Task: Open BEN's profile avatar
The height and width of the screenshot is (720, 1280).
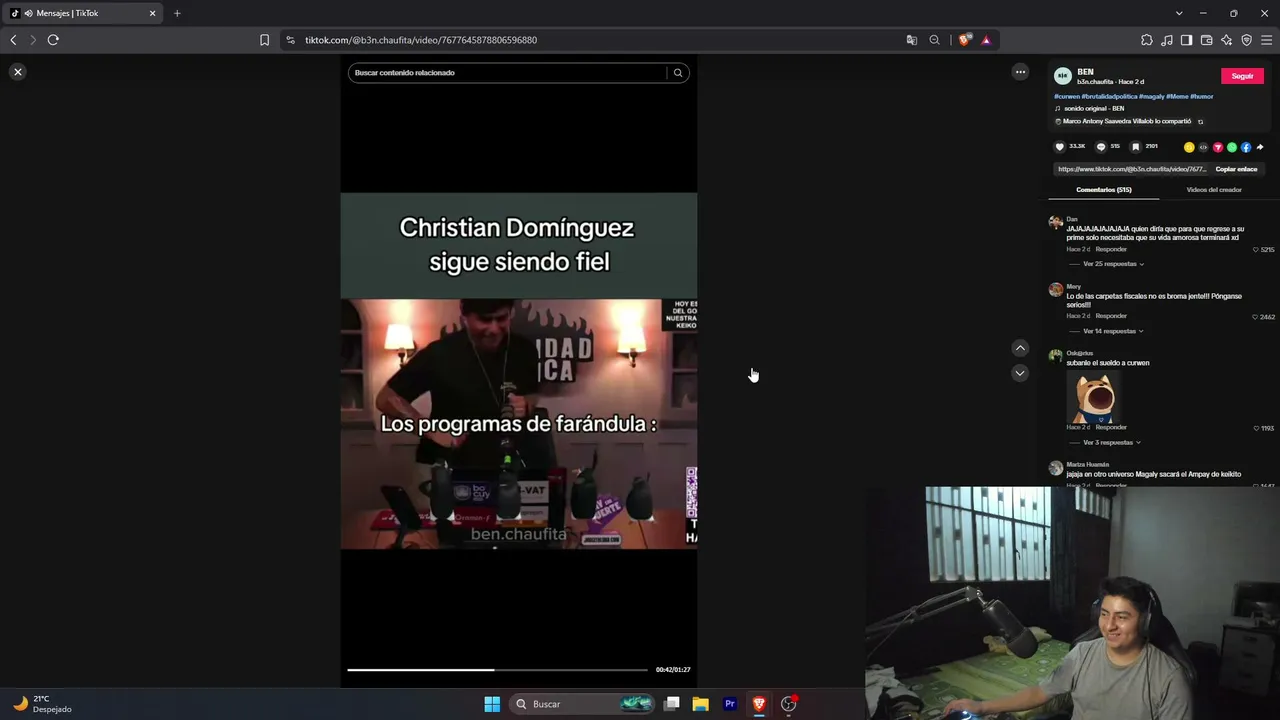Action: 1063,76
